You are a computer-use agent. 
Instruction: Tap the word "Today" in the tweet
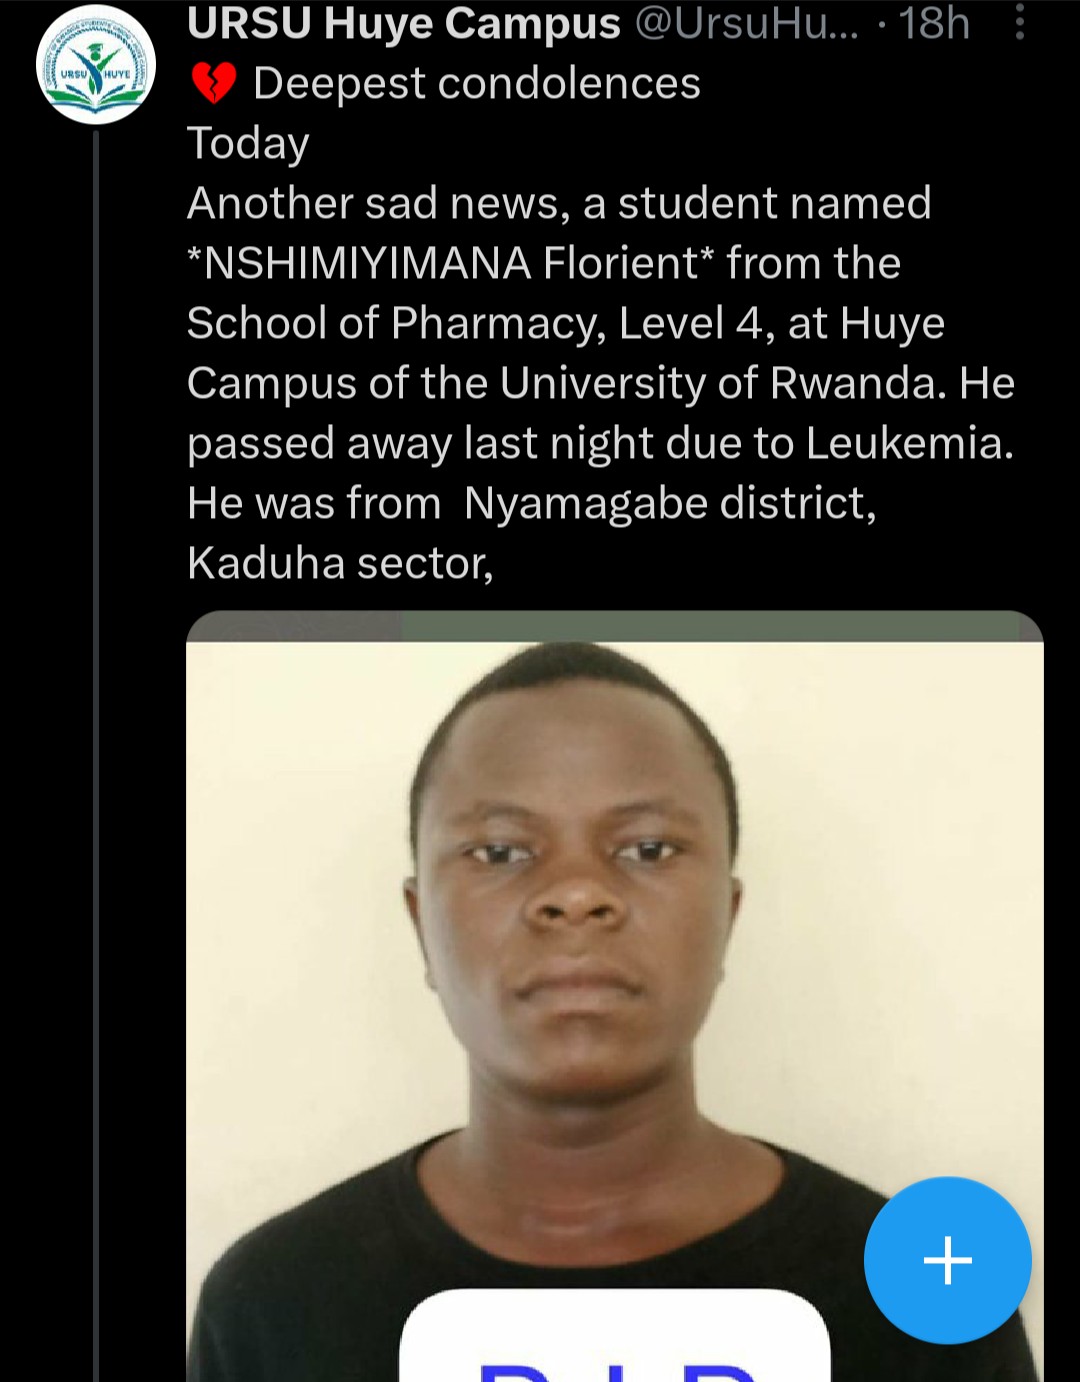(248, 143)
